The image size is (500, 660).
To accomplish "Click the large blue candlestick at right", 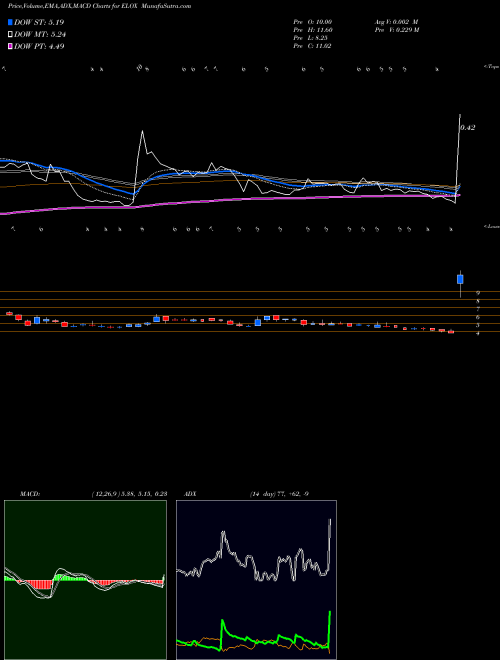I will tap(460, 279).
